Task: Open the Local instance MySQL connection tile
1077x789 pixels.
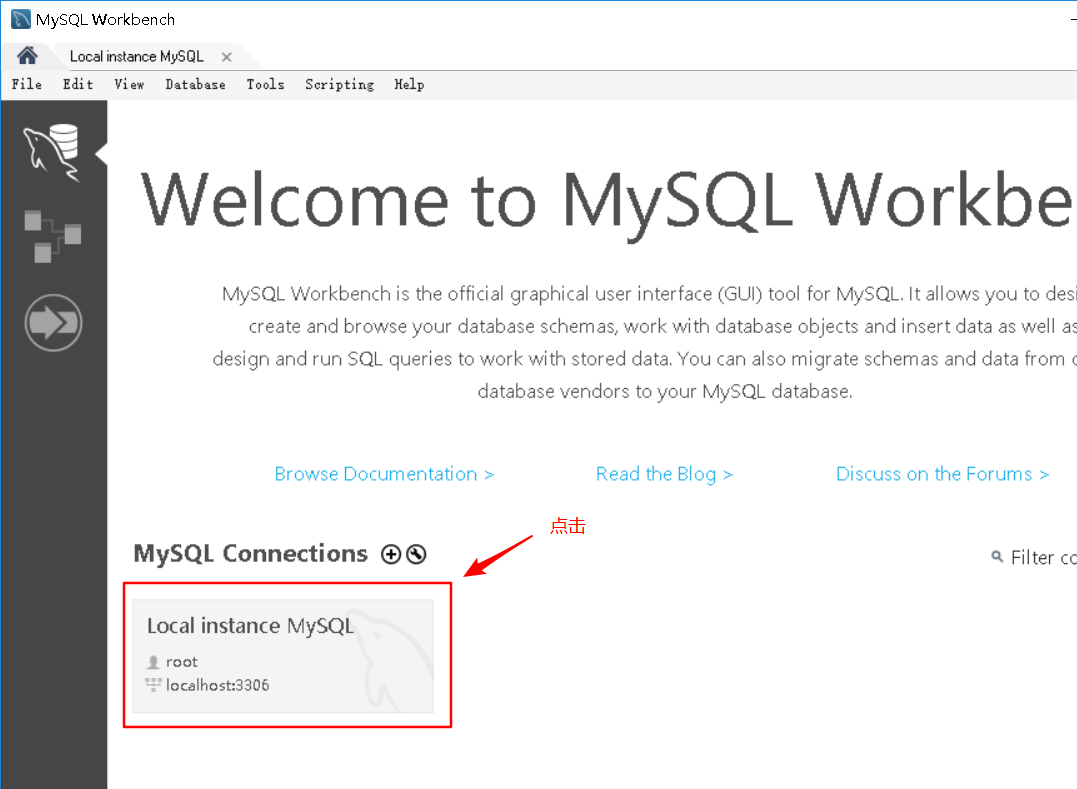Action: pos(287,655)
